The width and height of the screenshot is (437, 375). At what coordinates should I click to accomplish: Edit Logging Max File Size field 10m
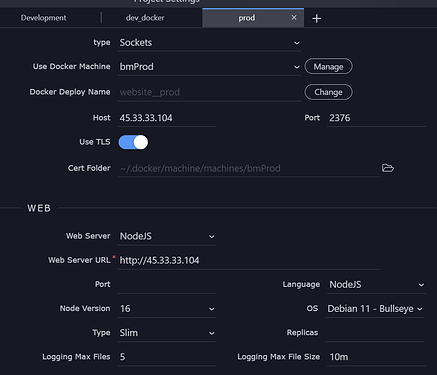[x=376, y=357]
